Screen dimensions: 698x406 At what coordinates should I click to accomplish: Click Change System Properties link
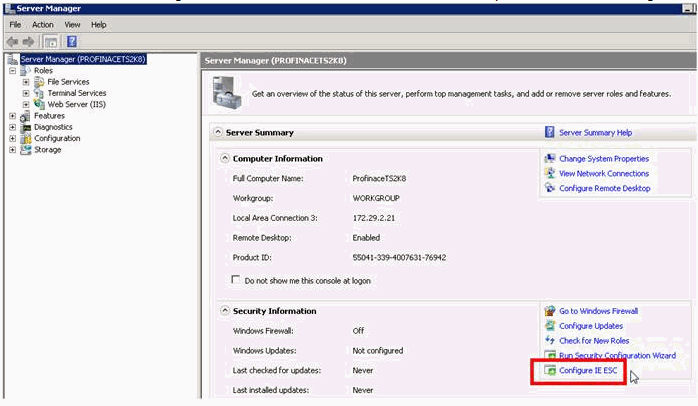[x=603, y=158]
